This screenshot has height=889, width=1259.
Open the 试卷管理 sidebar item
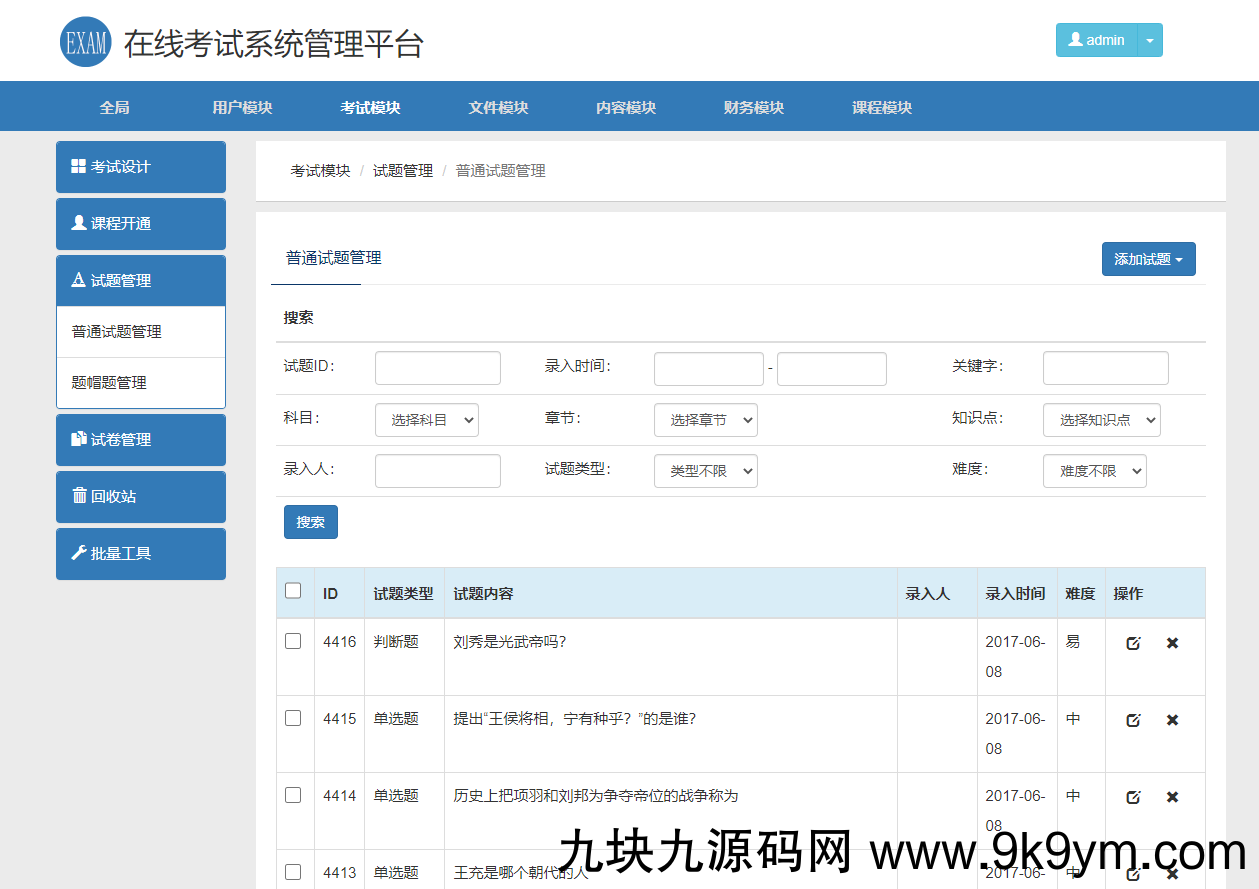pyautogui.click(x=140, y=439)
